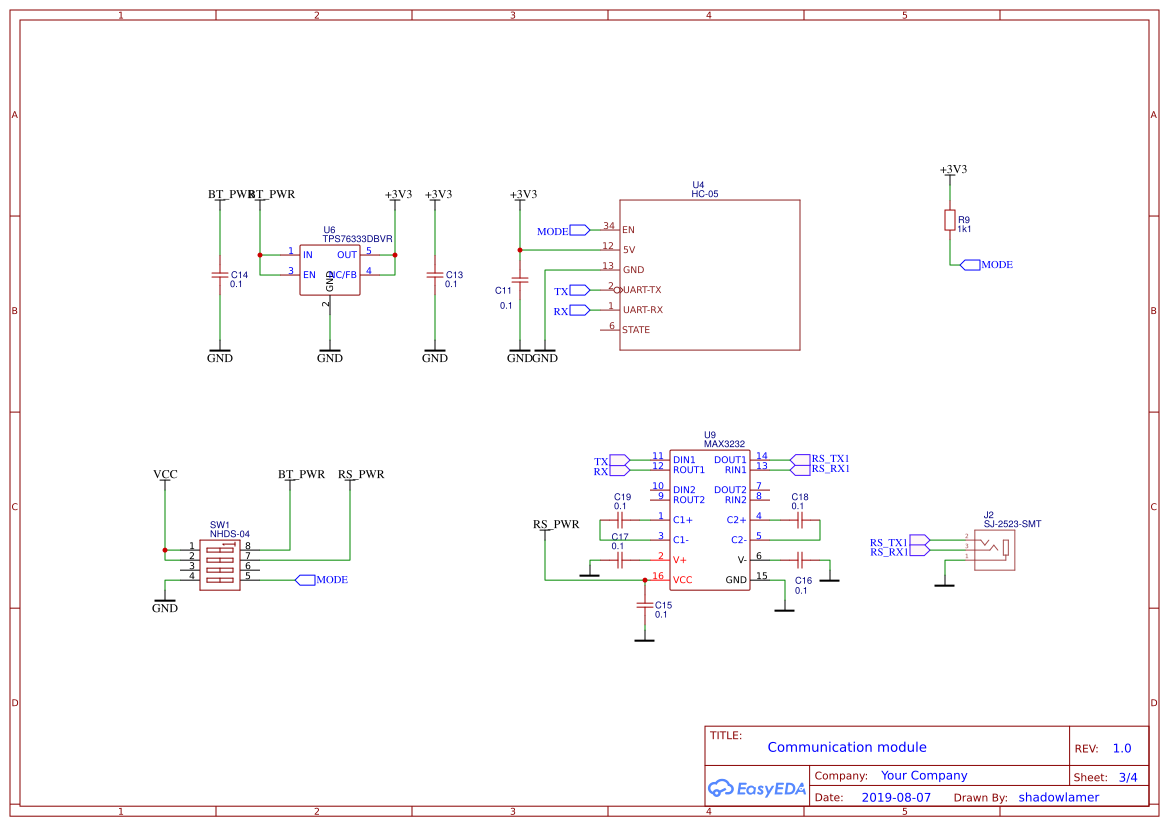Click the capacitor C14 symbol
This screenshot has height=827, width=1169.
tap(220, 273)
